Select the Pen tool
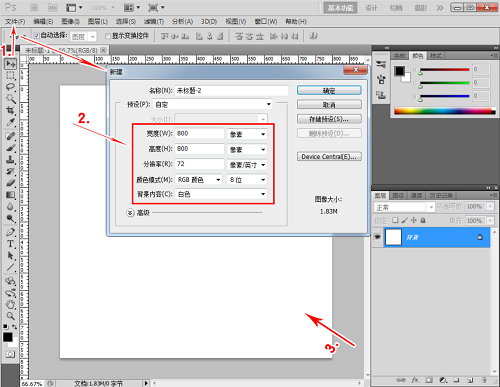500x387 pixels. (x=10, y=232)
